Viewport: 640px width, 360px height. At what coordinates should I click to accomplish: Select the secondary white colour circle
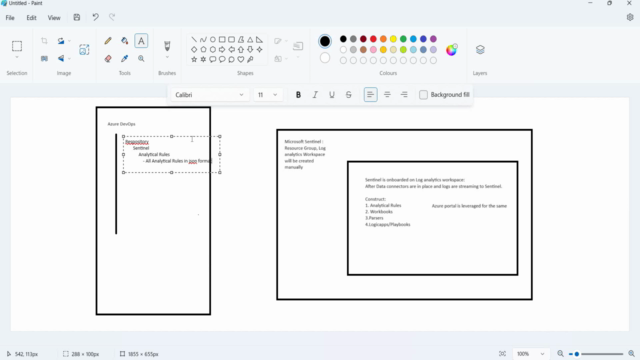325,58
